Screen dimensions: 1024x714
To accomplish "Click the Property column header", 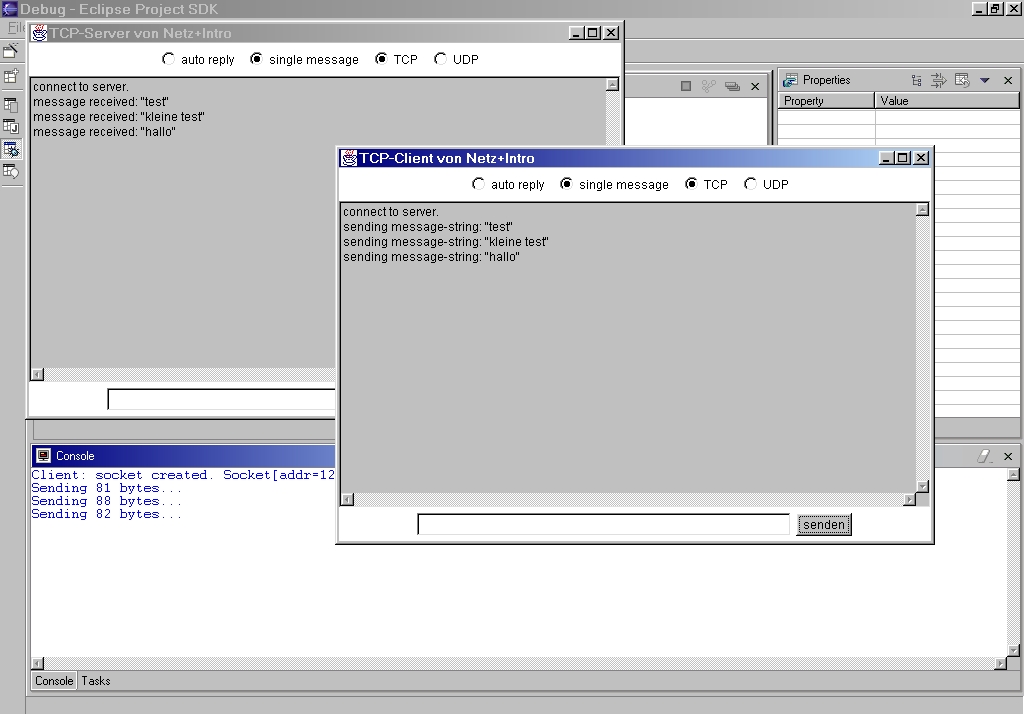I will pos(826,101).
